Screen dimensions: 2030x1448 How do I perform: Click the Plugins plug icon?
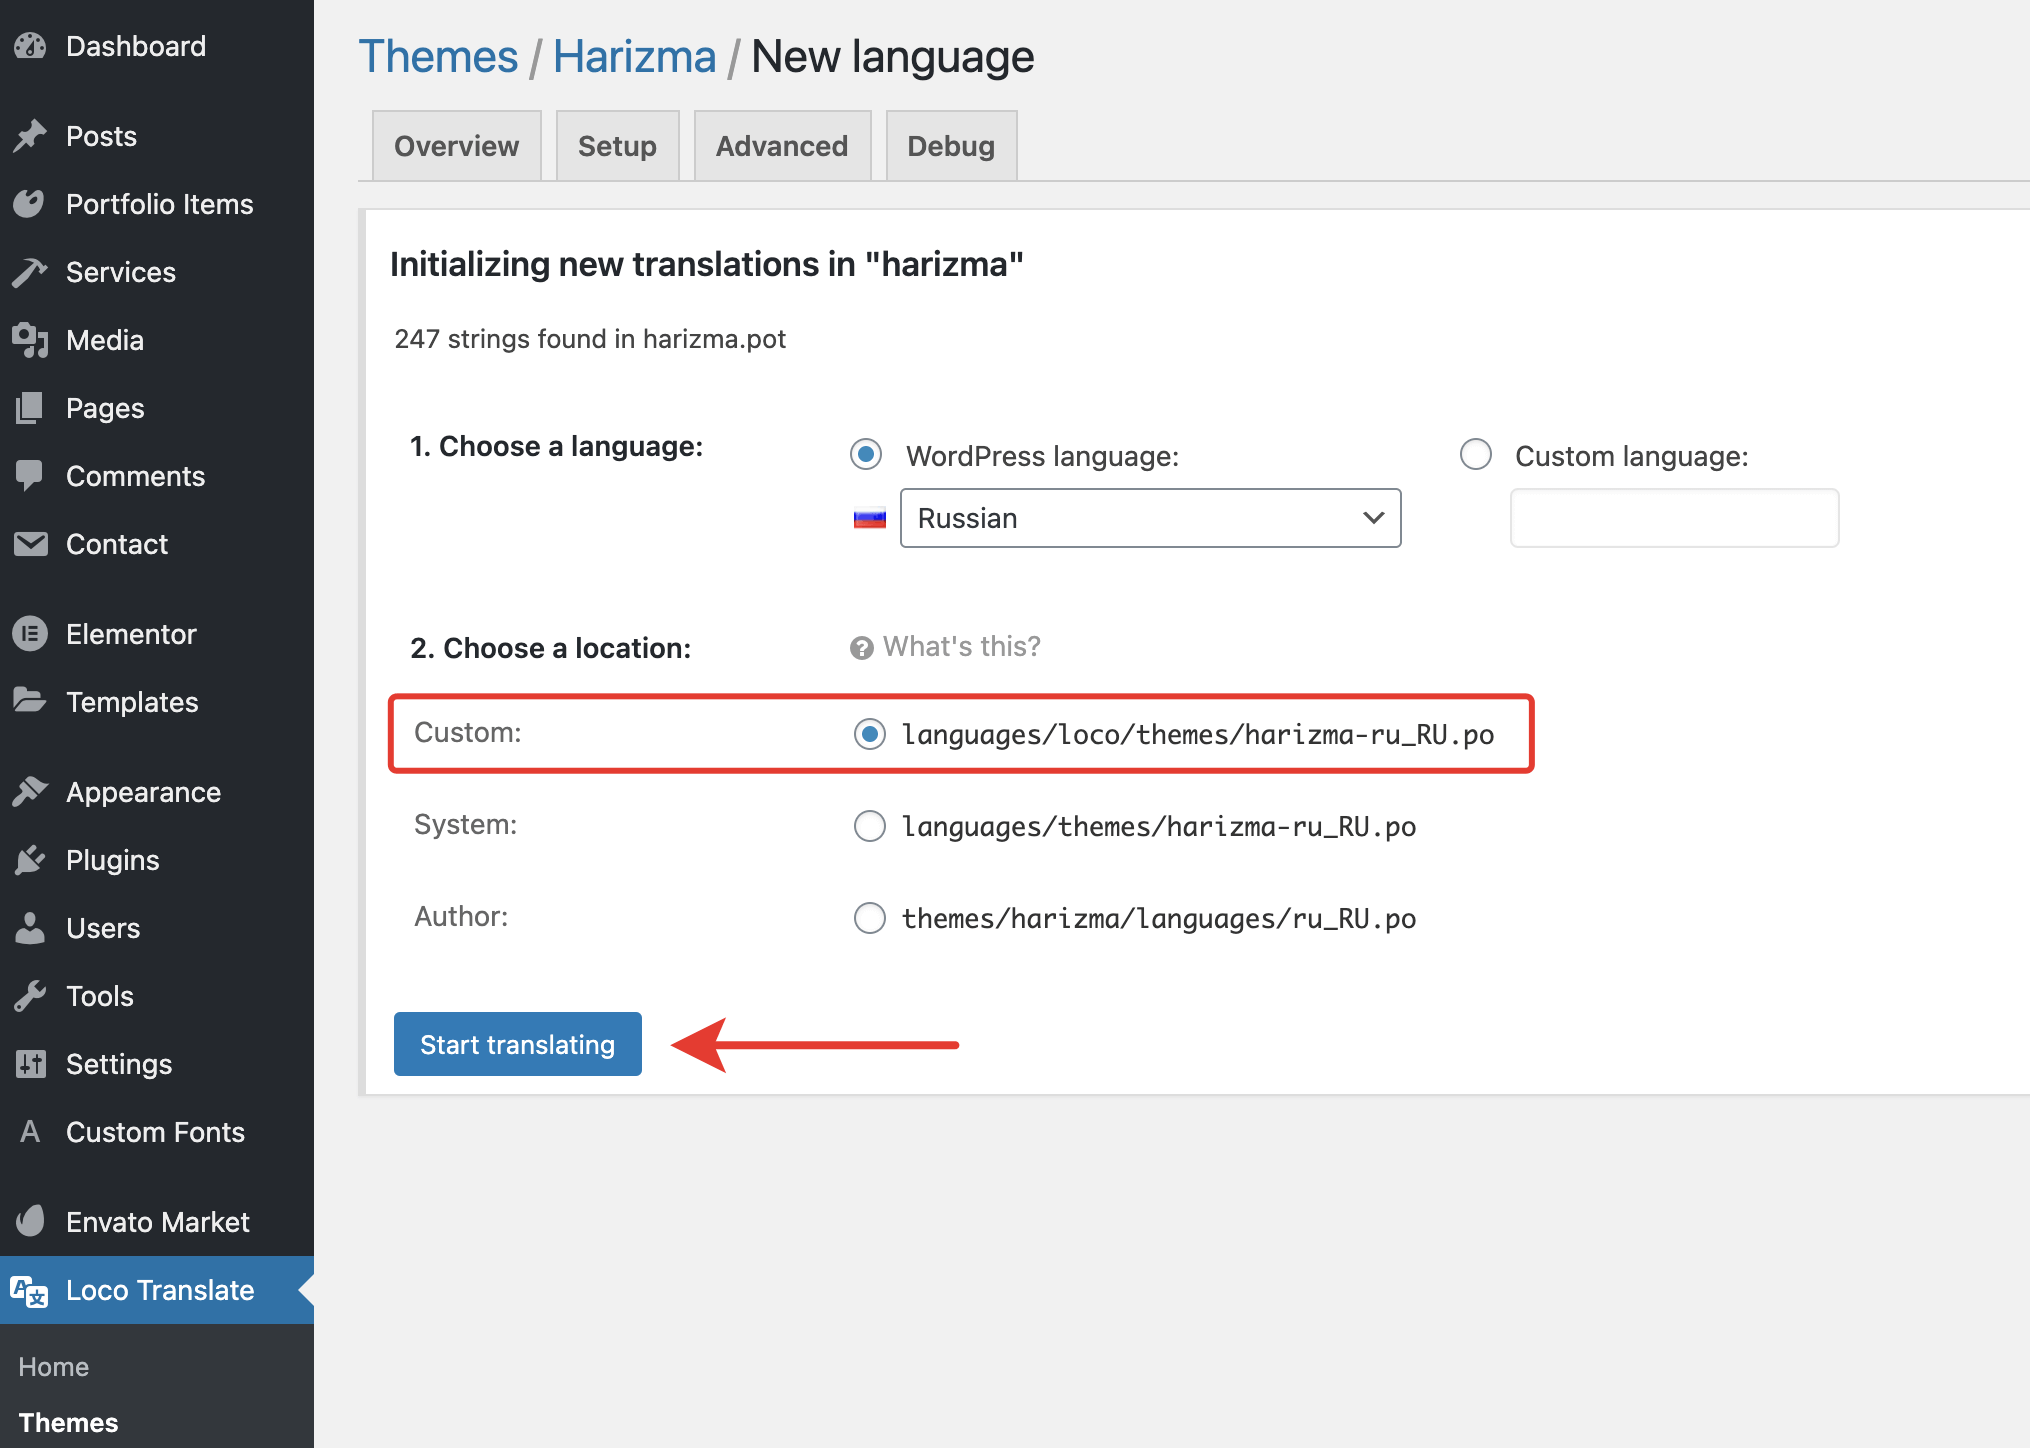click(30, 860)
